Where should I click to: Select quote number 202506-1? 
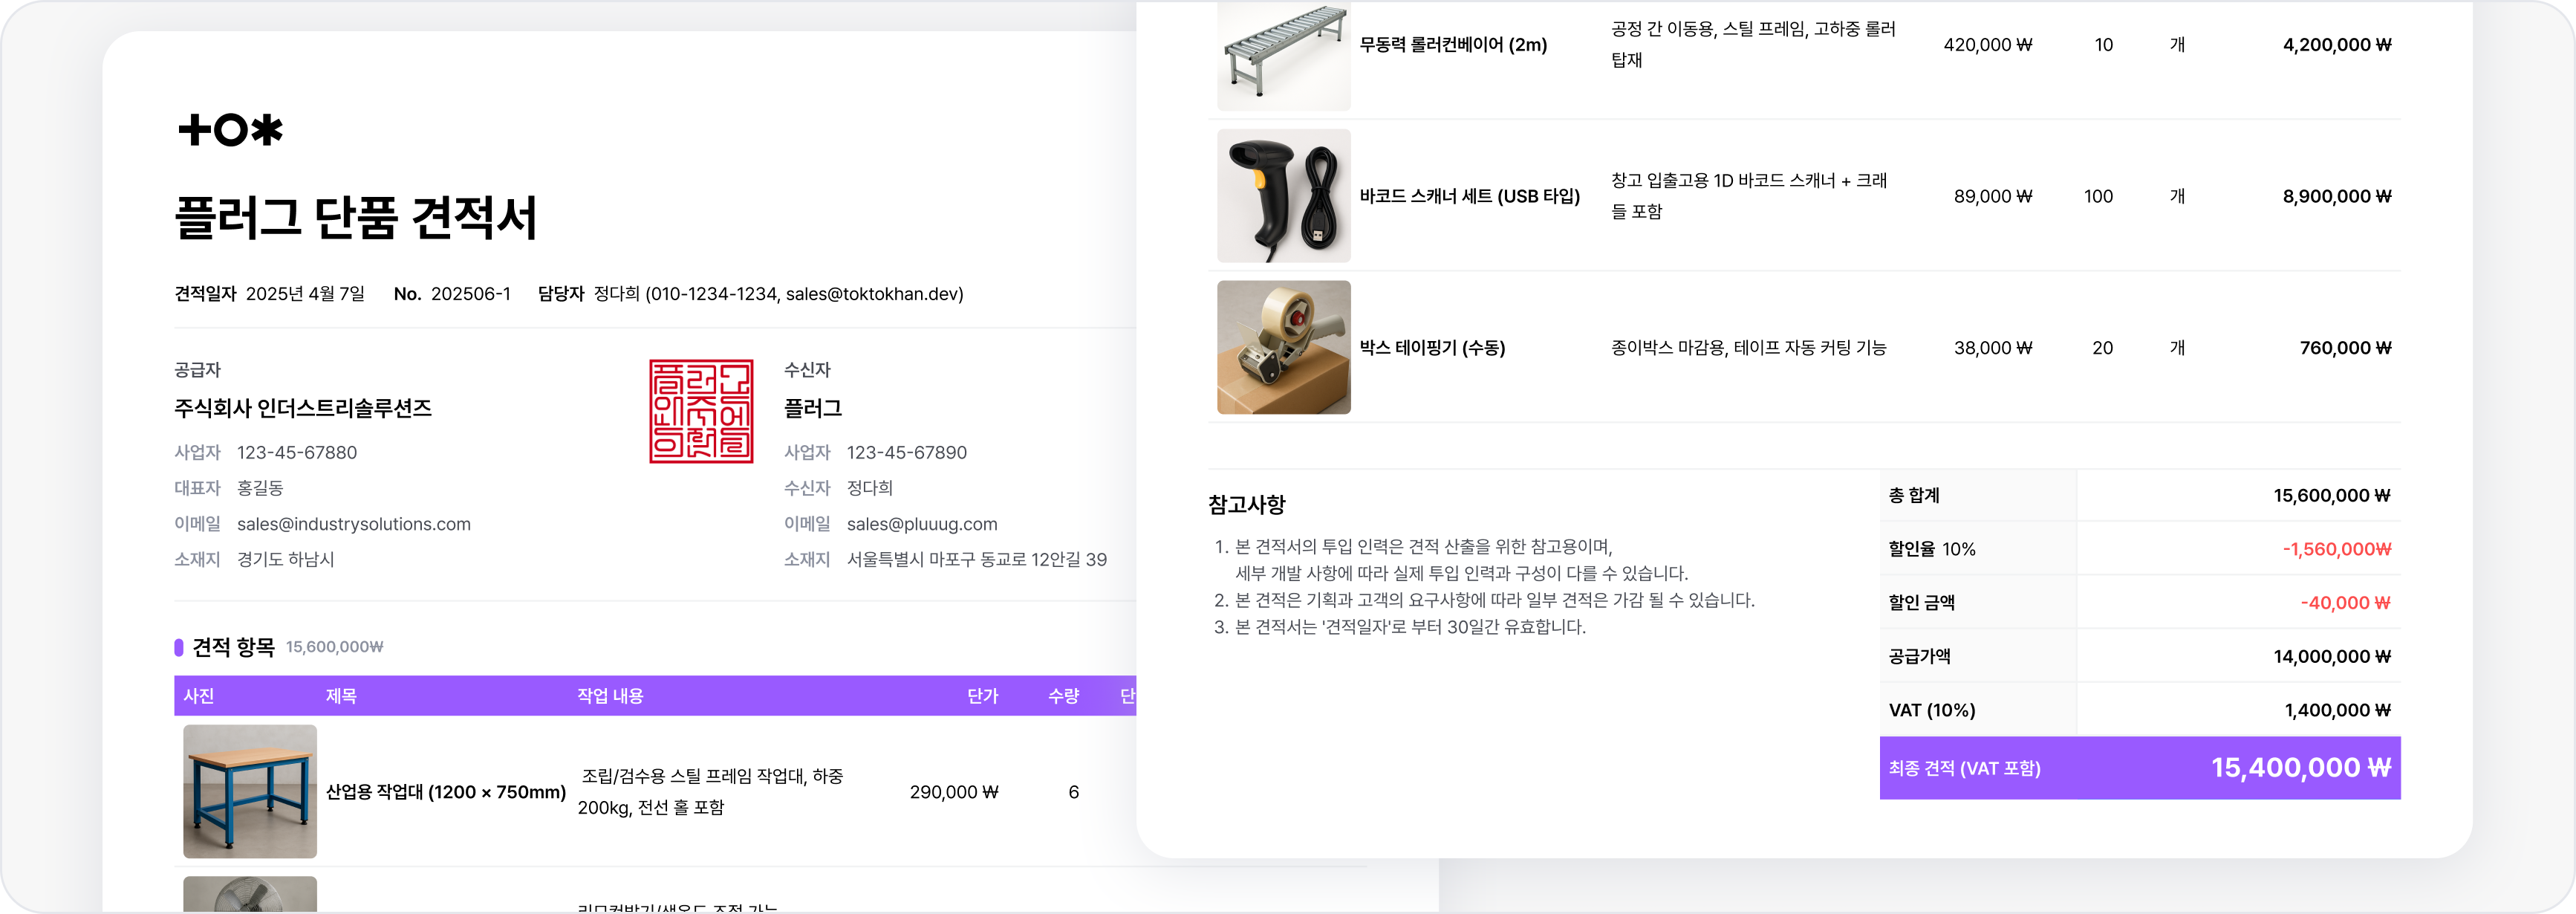tap(471, 294)
